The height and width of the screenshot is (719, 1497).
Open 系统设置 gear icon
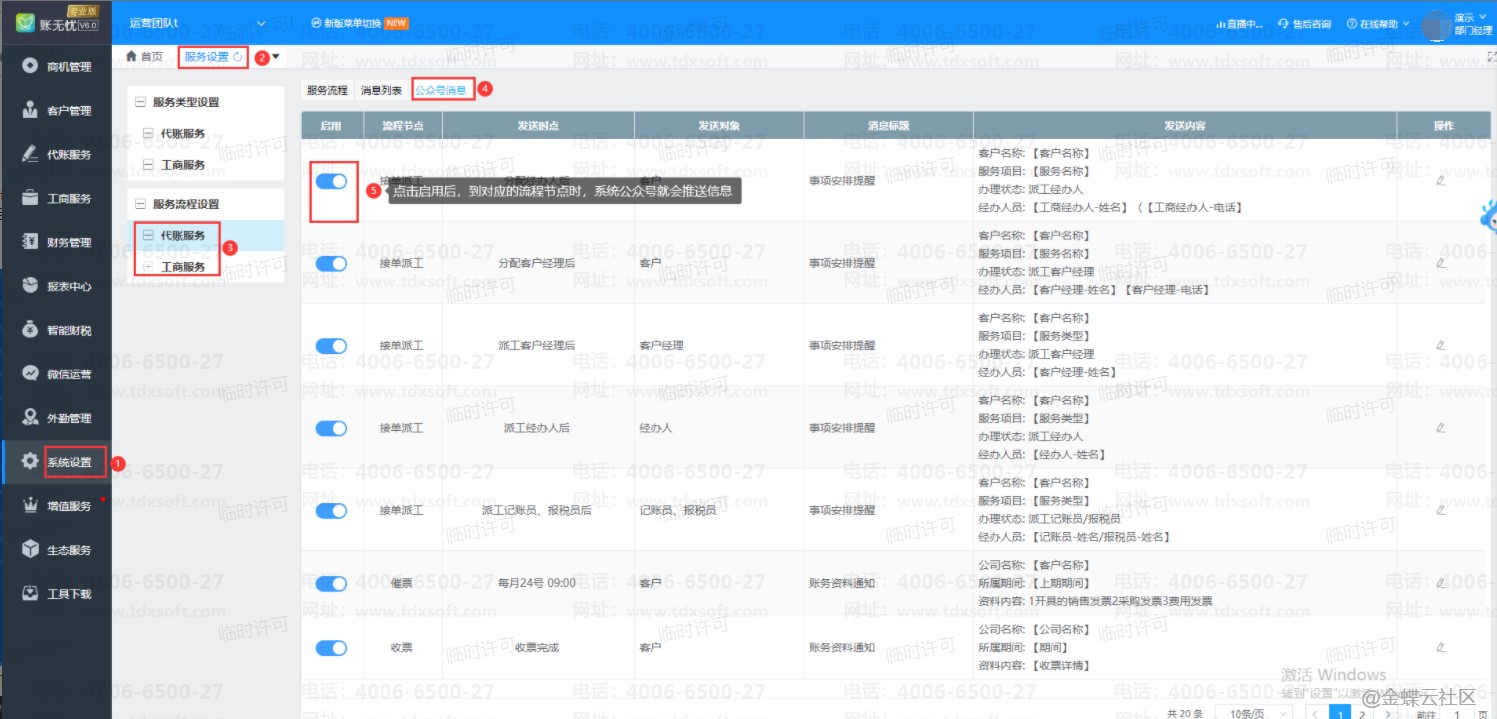(30, 461)
